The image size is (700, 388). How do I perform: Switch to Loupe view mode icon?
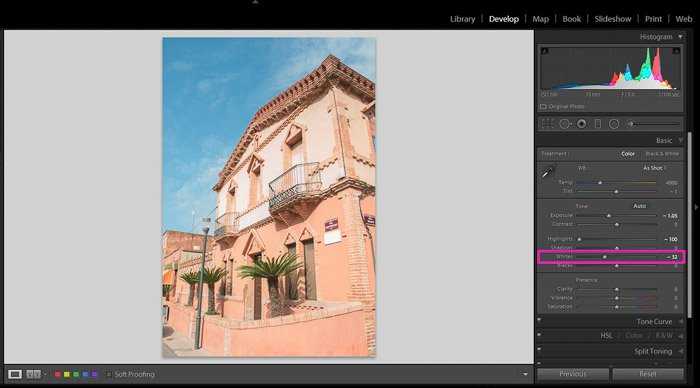[x=15, y=374]
